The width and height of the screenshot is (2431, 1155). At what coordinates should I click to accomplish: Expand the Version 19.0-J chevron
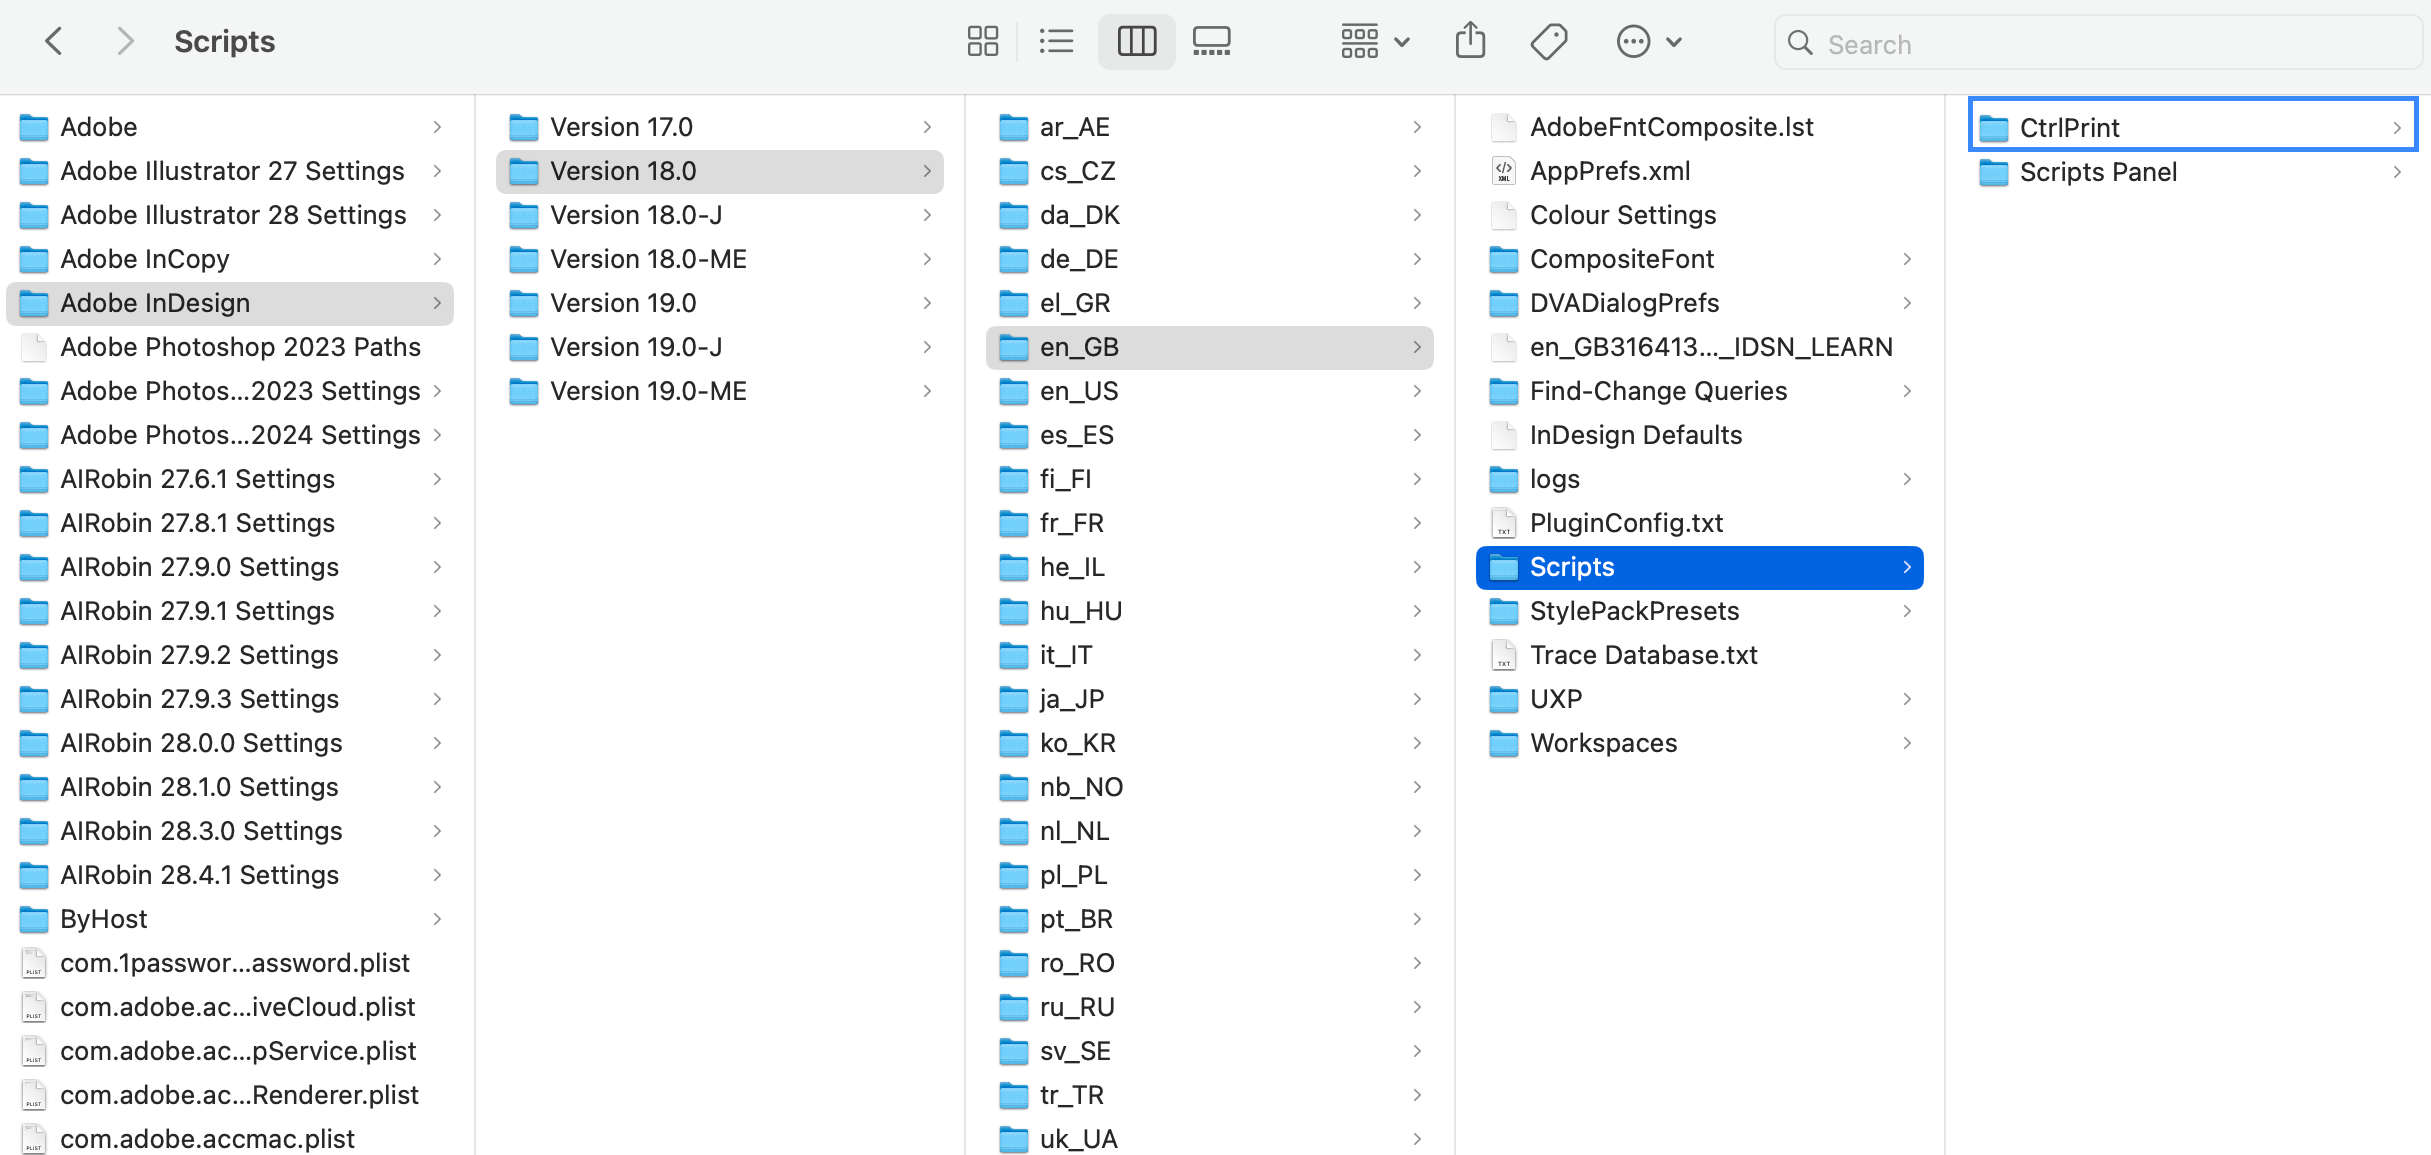[927, 347]
